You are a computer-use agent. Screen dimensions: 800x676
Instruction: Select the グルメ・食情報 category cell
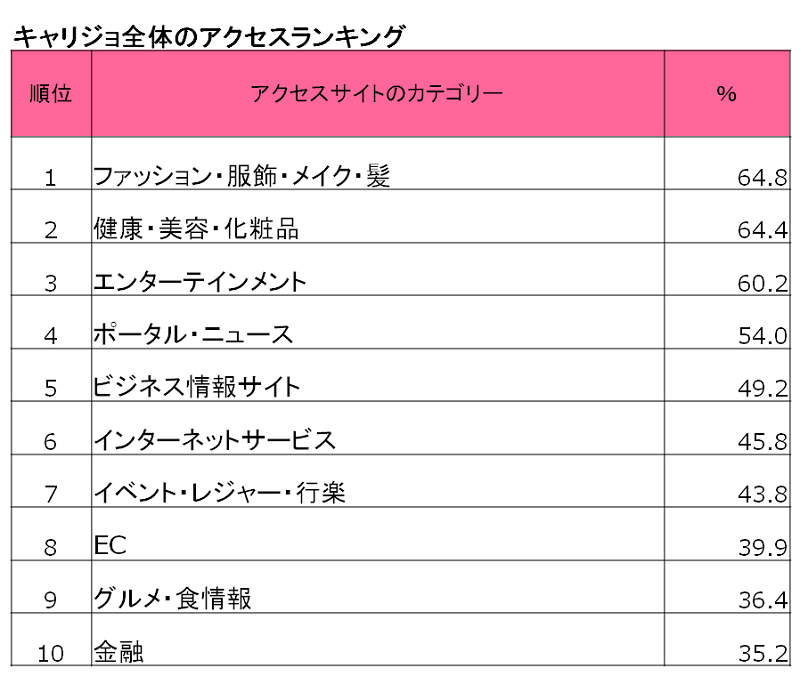coord(172,599)
